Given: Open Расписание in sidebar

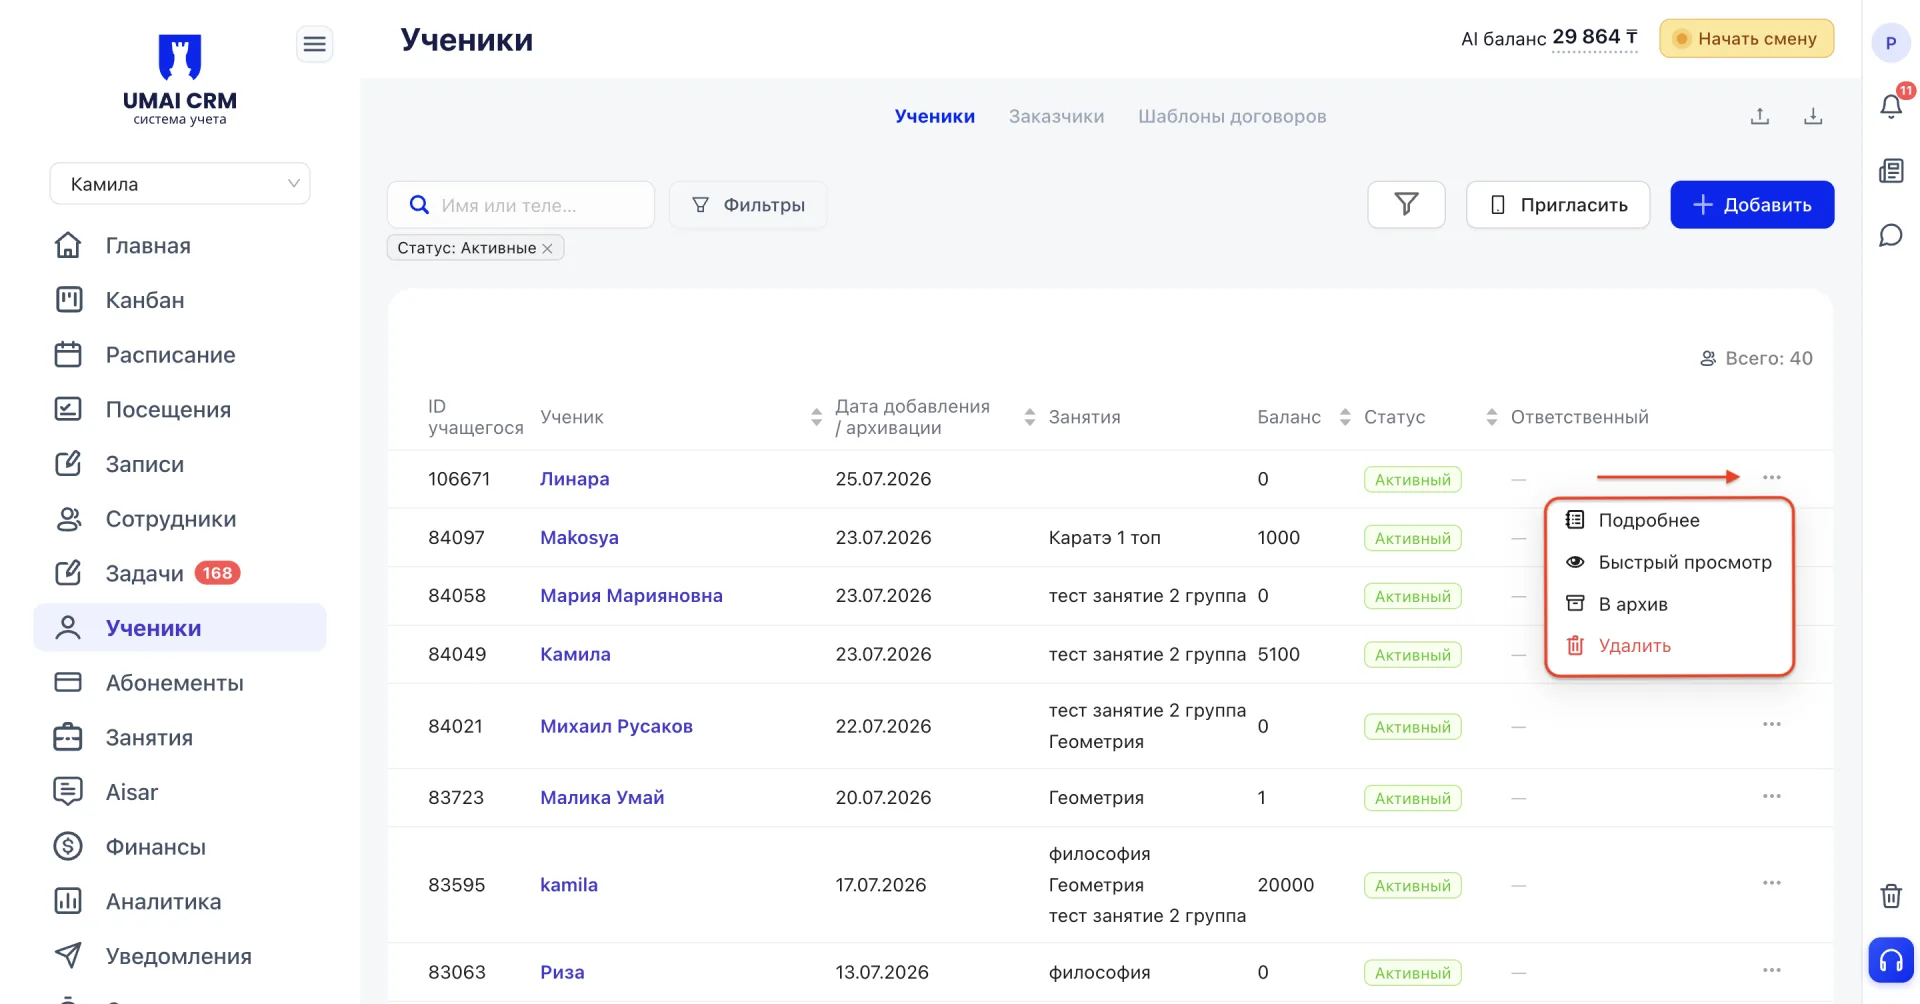Looking at the screenshot, I should coord(170,355).
